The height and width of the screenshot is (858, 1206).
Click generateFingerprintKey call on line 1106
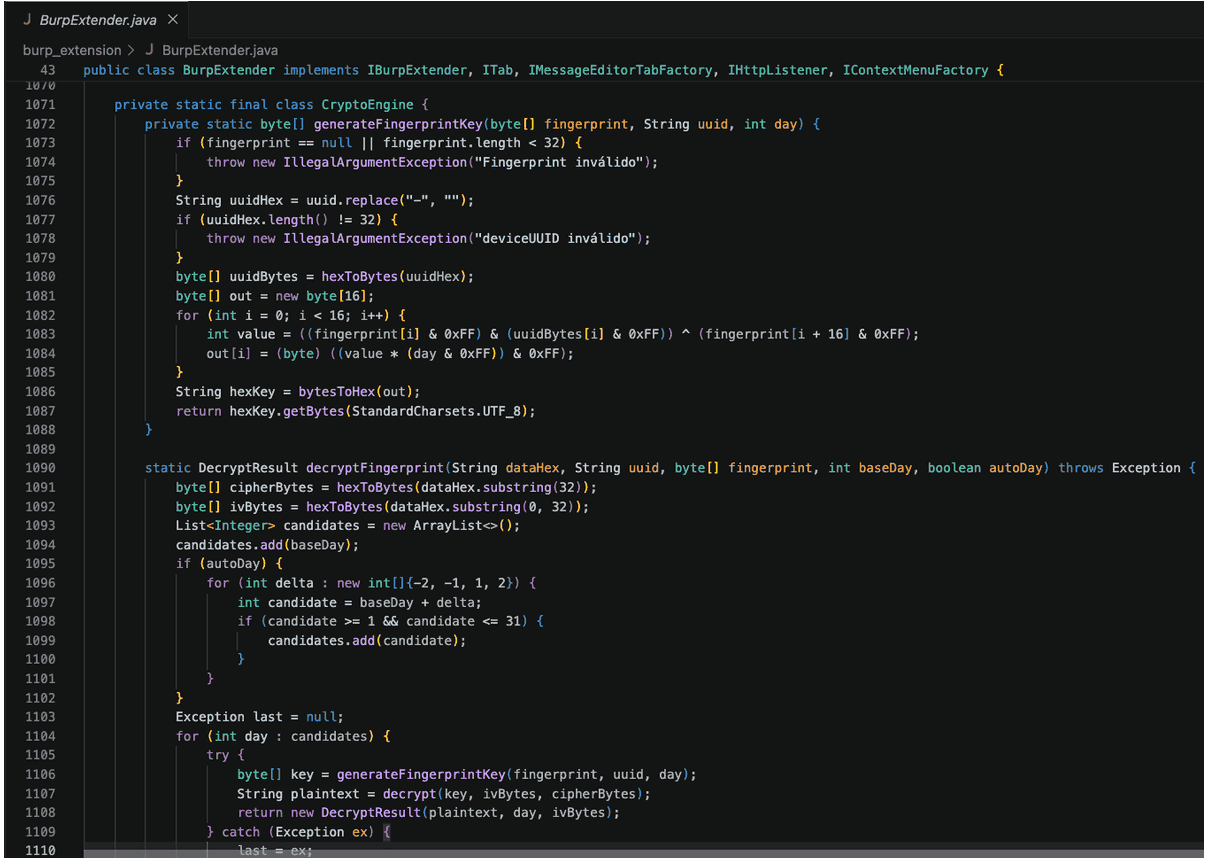coord(421,774)
